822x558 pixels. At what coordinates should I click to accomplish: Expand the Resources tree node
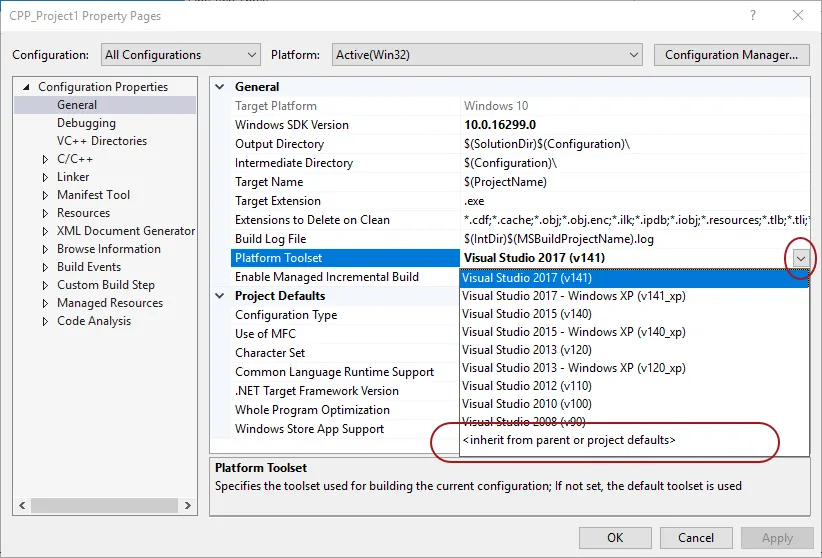[x=46, y=213]
